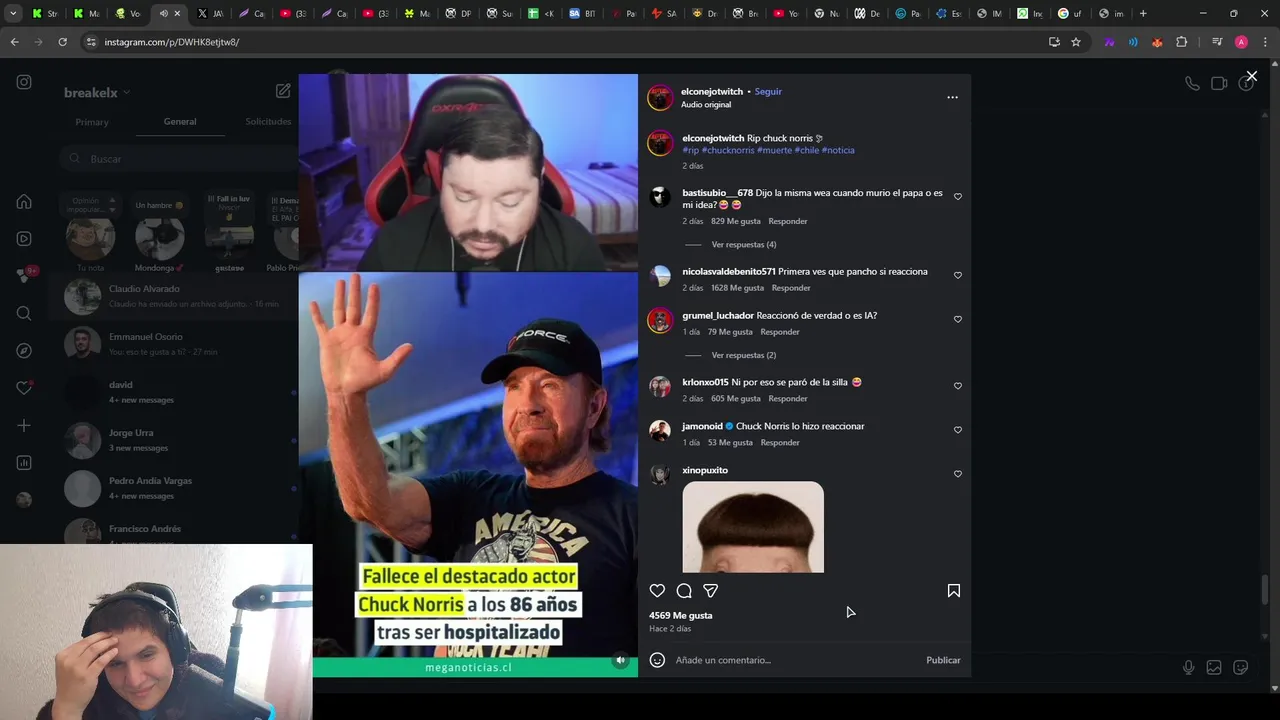Screen dimensions: 1280x720
Task: Click the sidebar Search magnifier icon
Action: [x=24, y=313]
